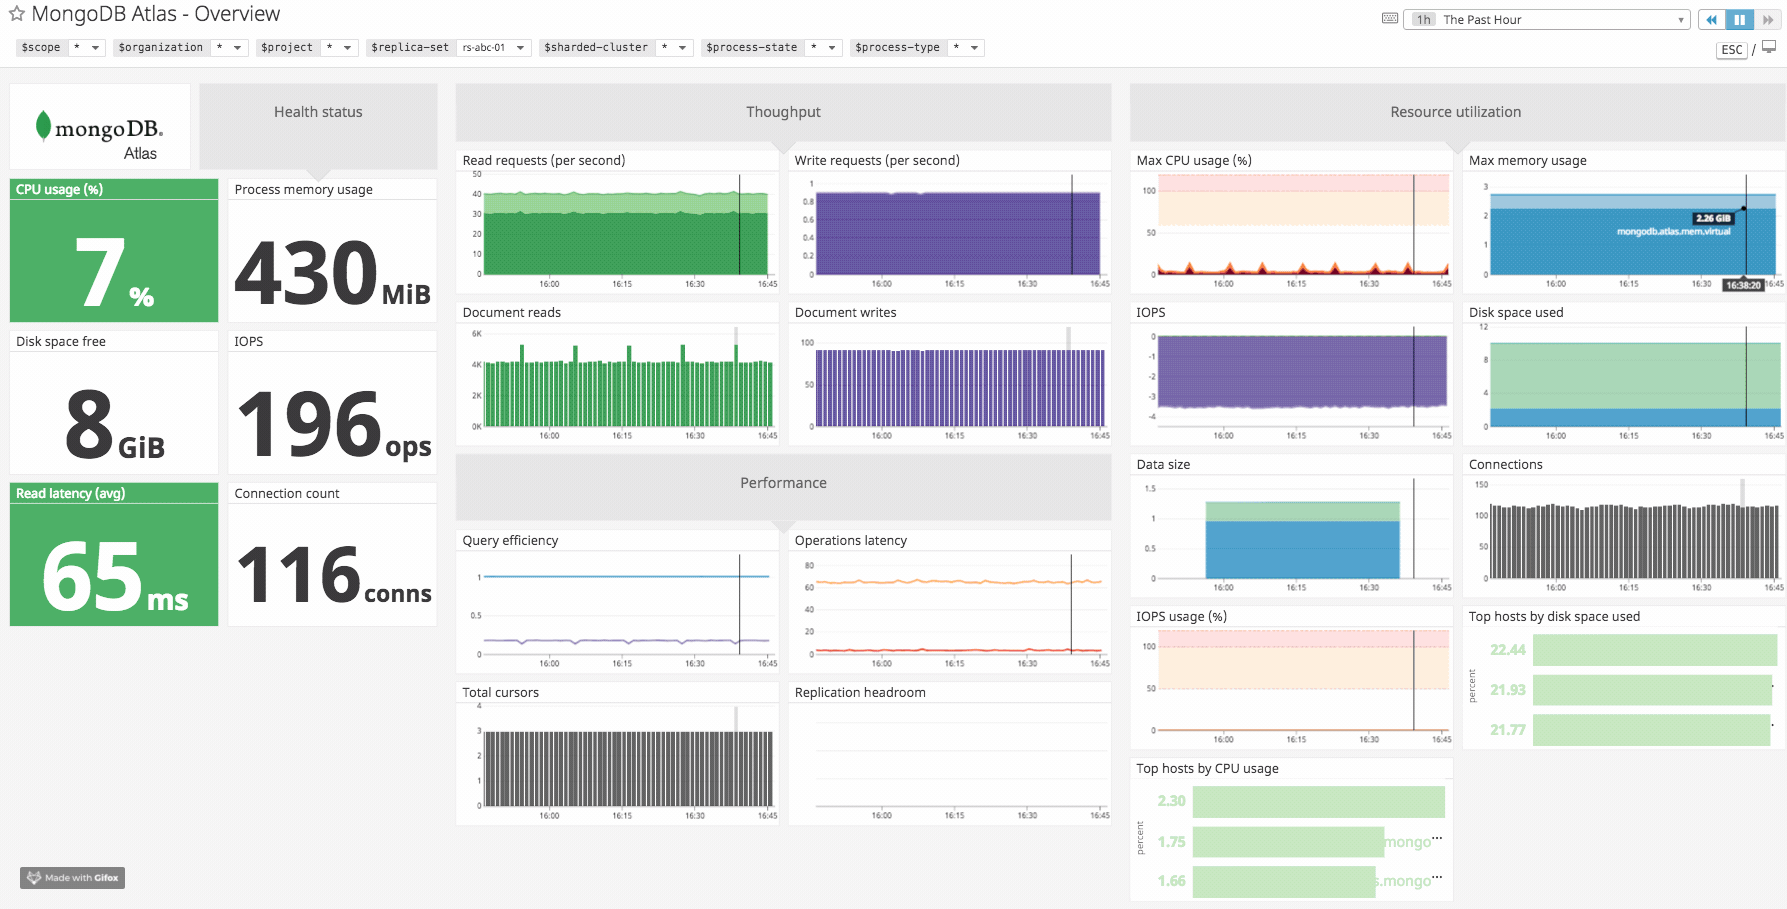Fast-forward the dashboard timeline
The height and width of the screenshot is (909, 1787).
click(x=1767, y=19)
